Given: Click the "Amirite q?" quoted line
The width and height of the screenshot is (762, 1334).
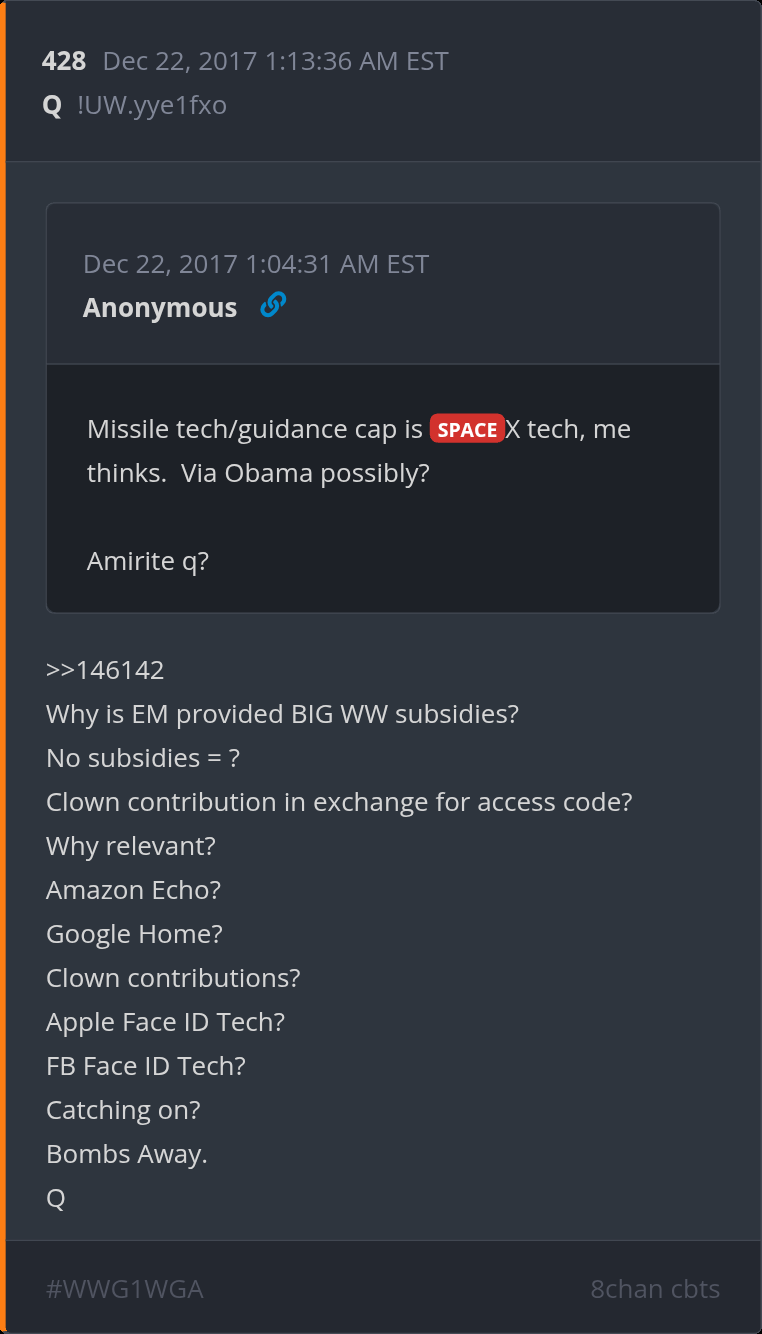Looking at the screenshot, I should coord(148,561).
